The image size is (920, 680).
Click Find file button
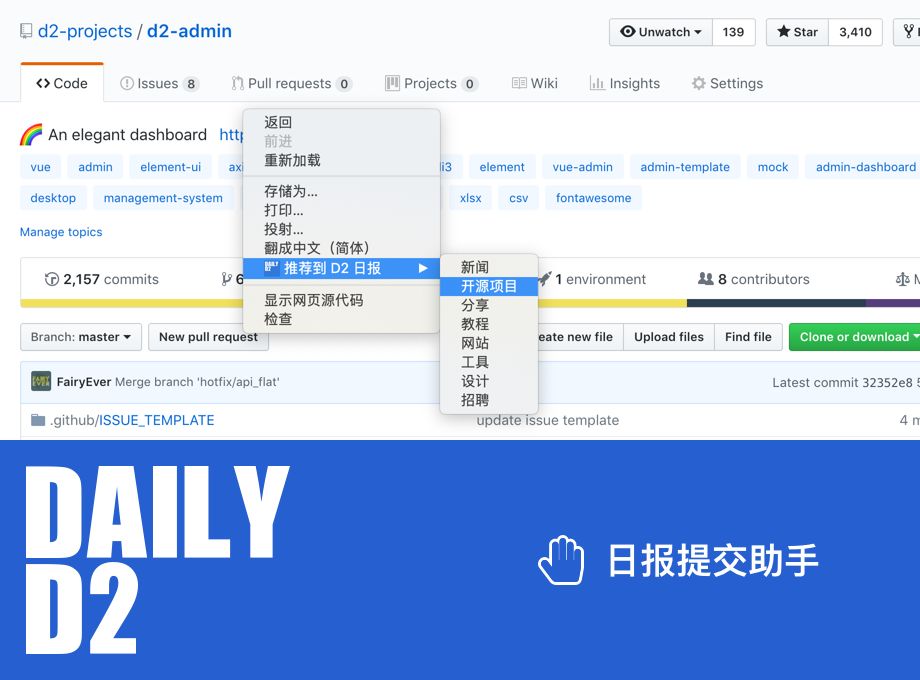(748, 337)
